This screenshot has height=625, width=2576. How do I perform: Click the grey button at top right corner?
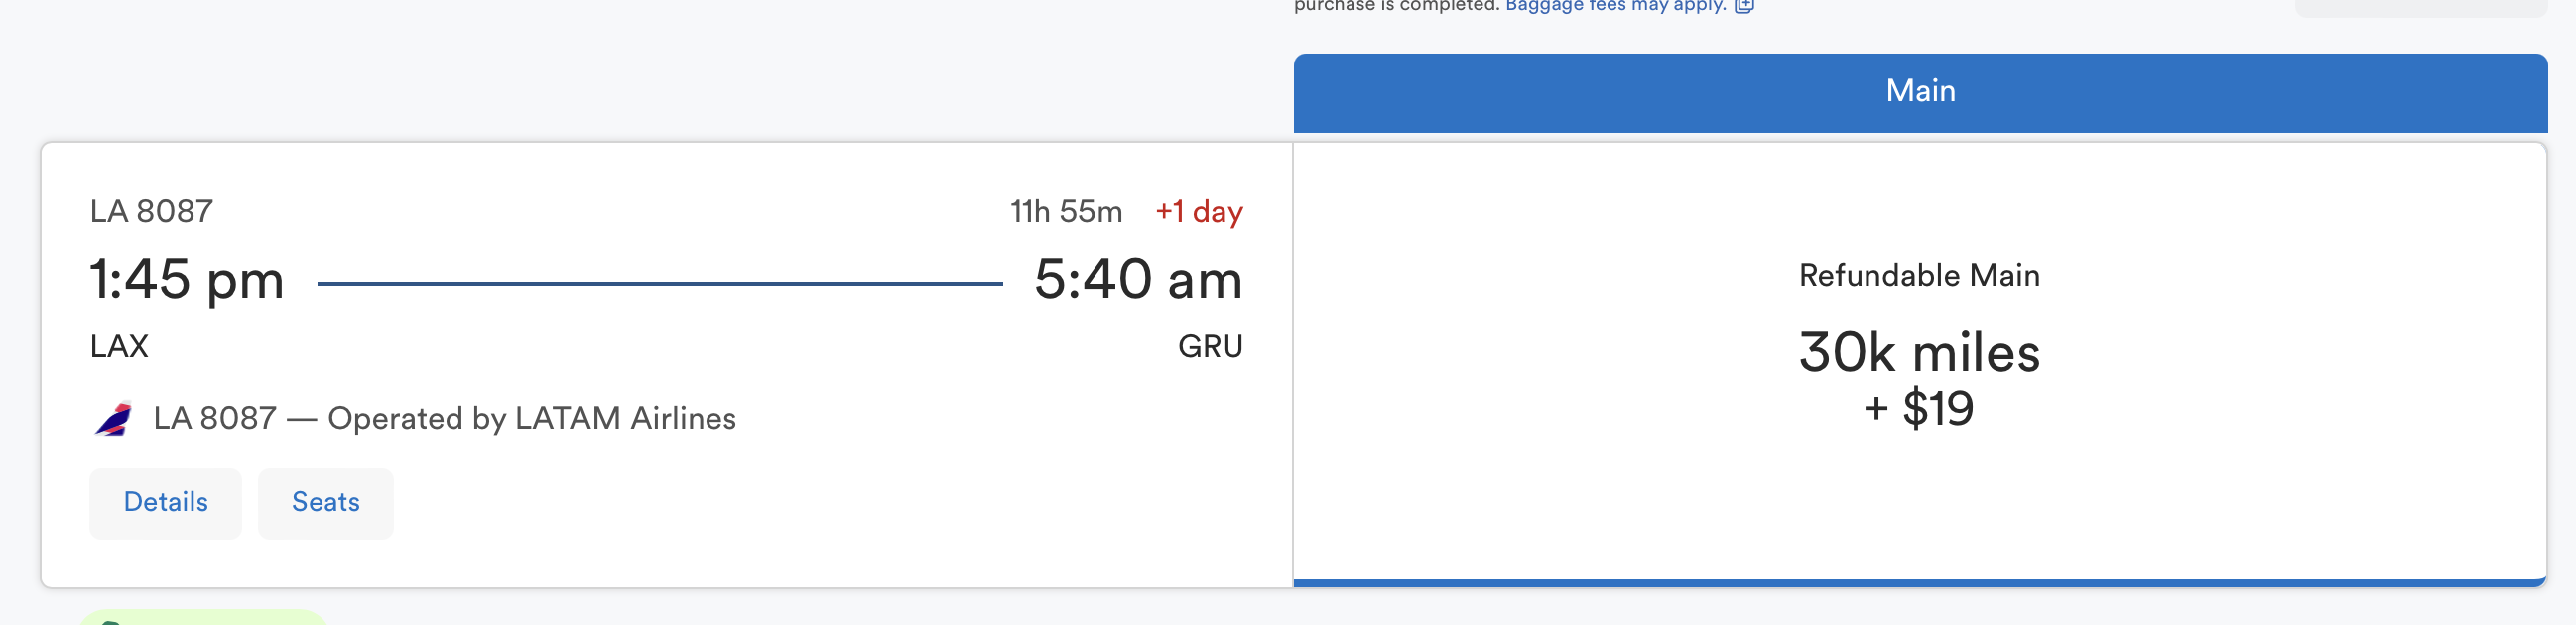click(x=2420, y=8)
